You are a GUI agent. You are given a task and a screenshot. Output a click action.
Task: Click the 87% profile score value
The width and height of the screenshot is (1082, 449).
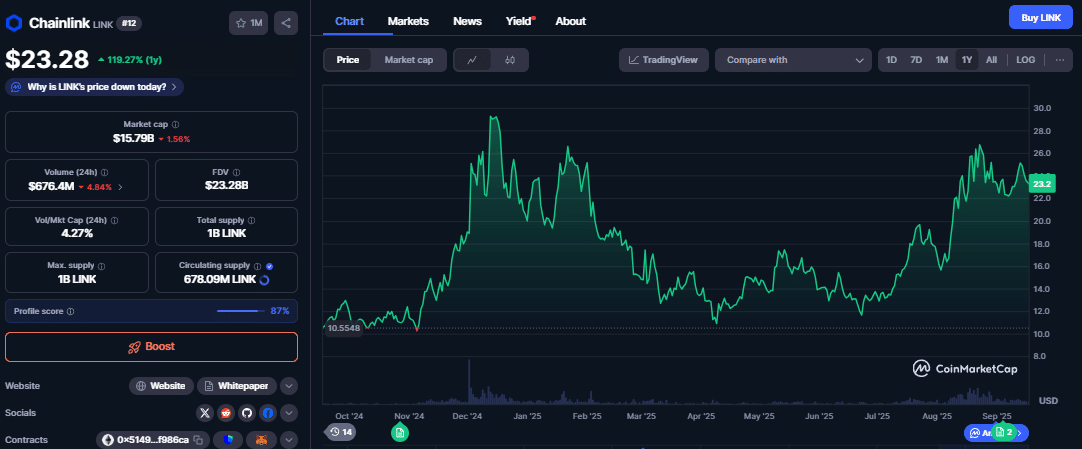[x=279, y=311]
